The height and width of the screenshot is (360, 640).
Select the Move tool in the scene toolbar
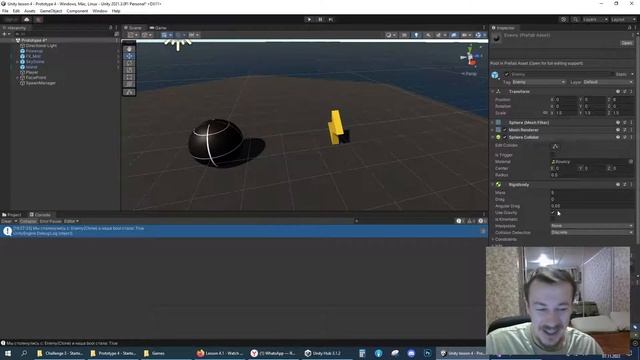tap(129, 56)
